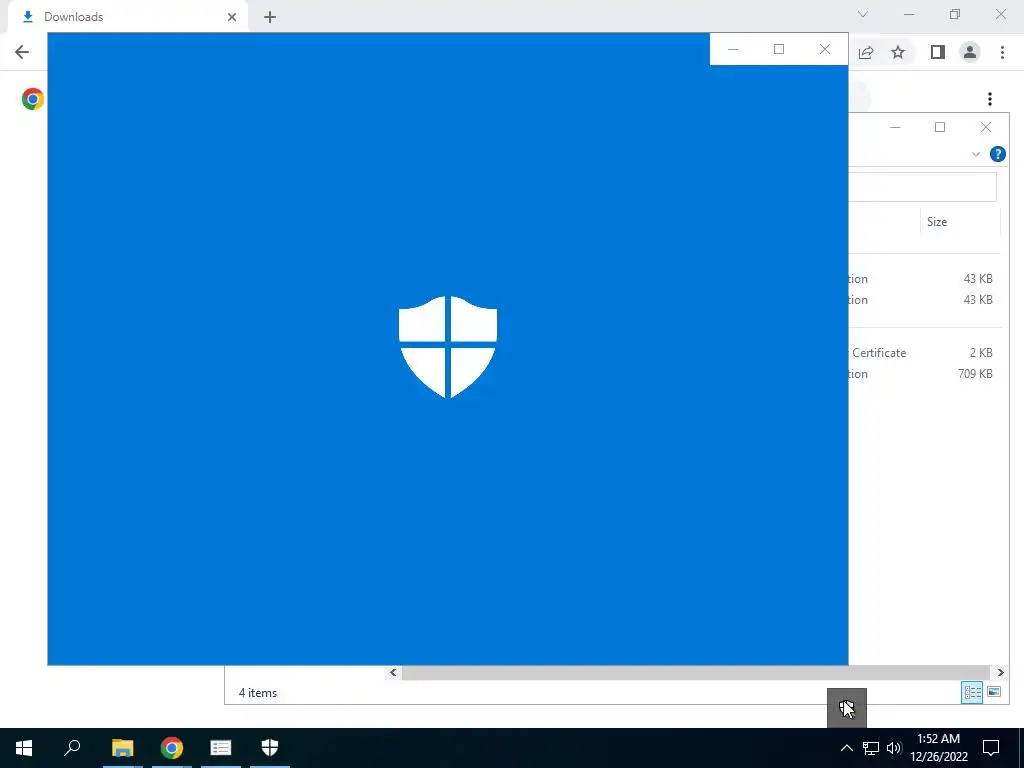Viewport: 1024px width, 768px height.
Task: Switch to details view icon
Action: [x=972, y=692]
